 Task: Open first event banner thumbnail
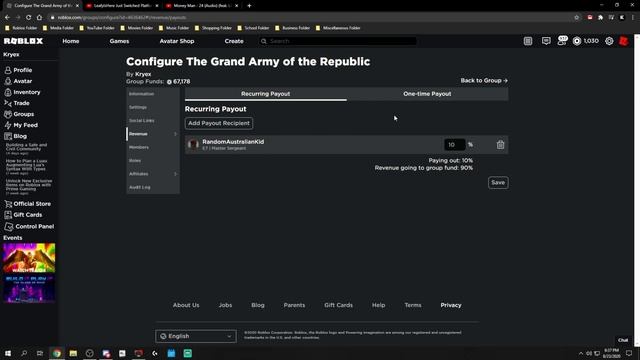click(29, 258)
